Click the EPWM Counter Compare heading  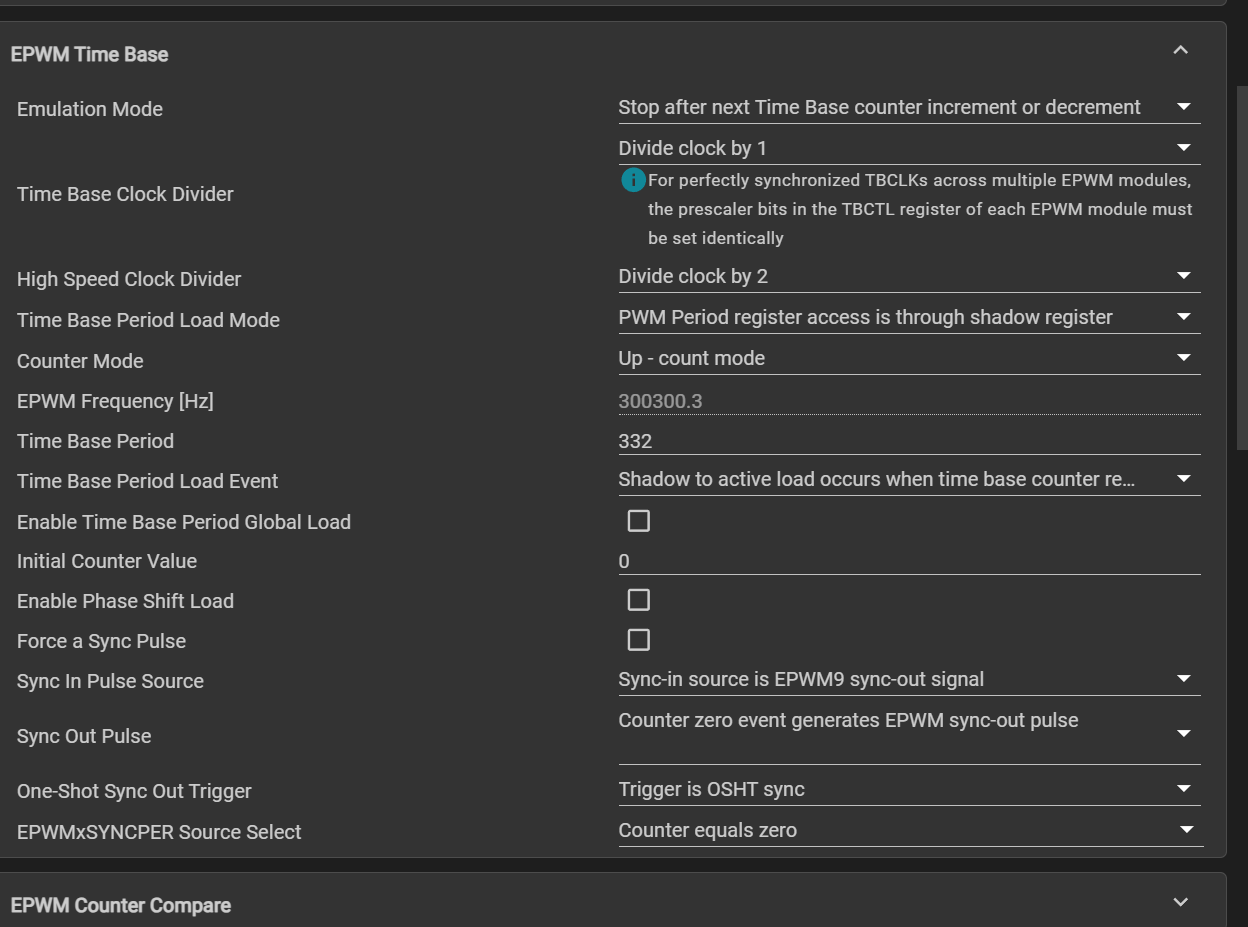pos(120,905)
